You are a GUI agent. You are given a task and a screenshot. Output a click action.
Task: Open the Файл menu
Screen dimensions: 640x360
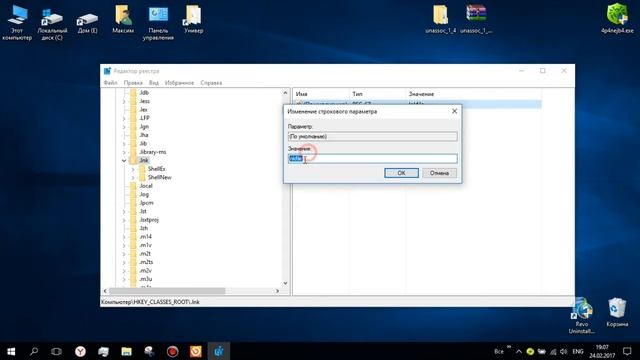(110, 82)
